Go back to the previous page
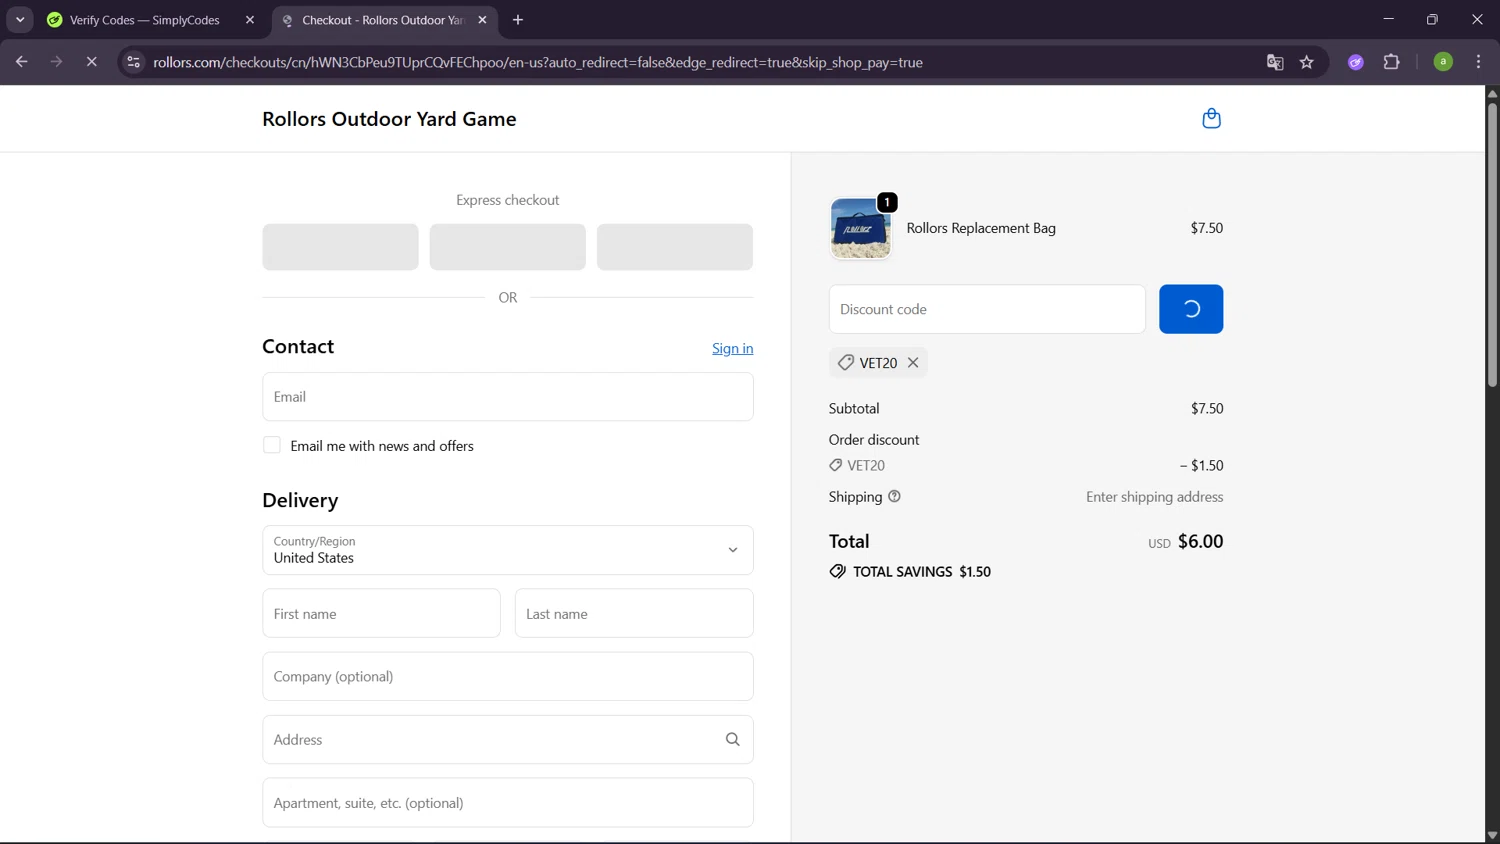The height and width of the screenshot is (844, 1500). click(x=21, y=62)
